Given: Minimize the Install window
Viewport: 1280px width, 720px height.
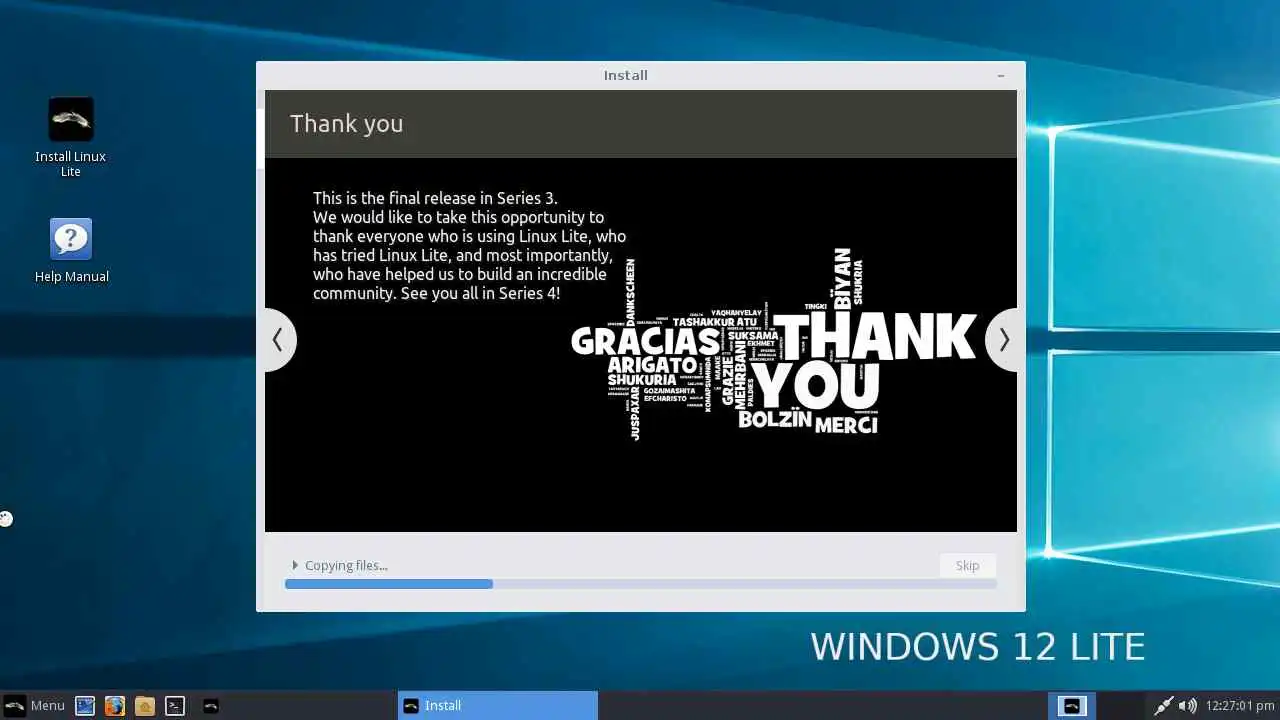Looking at the screenshot, I should (x=1001, y=75).
